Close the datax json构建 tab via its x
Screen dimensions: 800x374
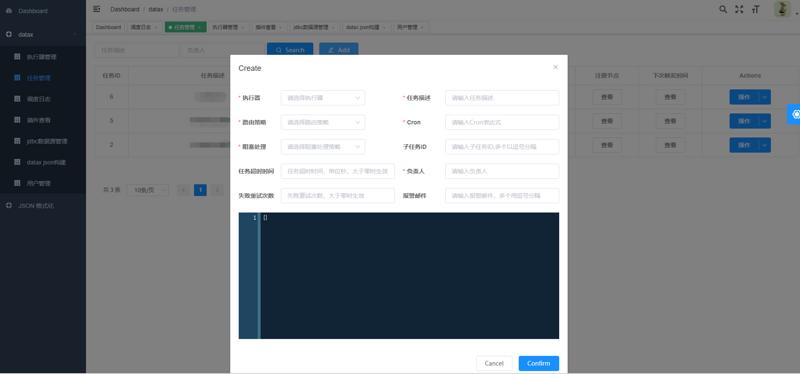pyautogui.click(x=384, y=28)
